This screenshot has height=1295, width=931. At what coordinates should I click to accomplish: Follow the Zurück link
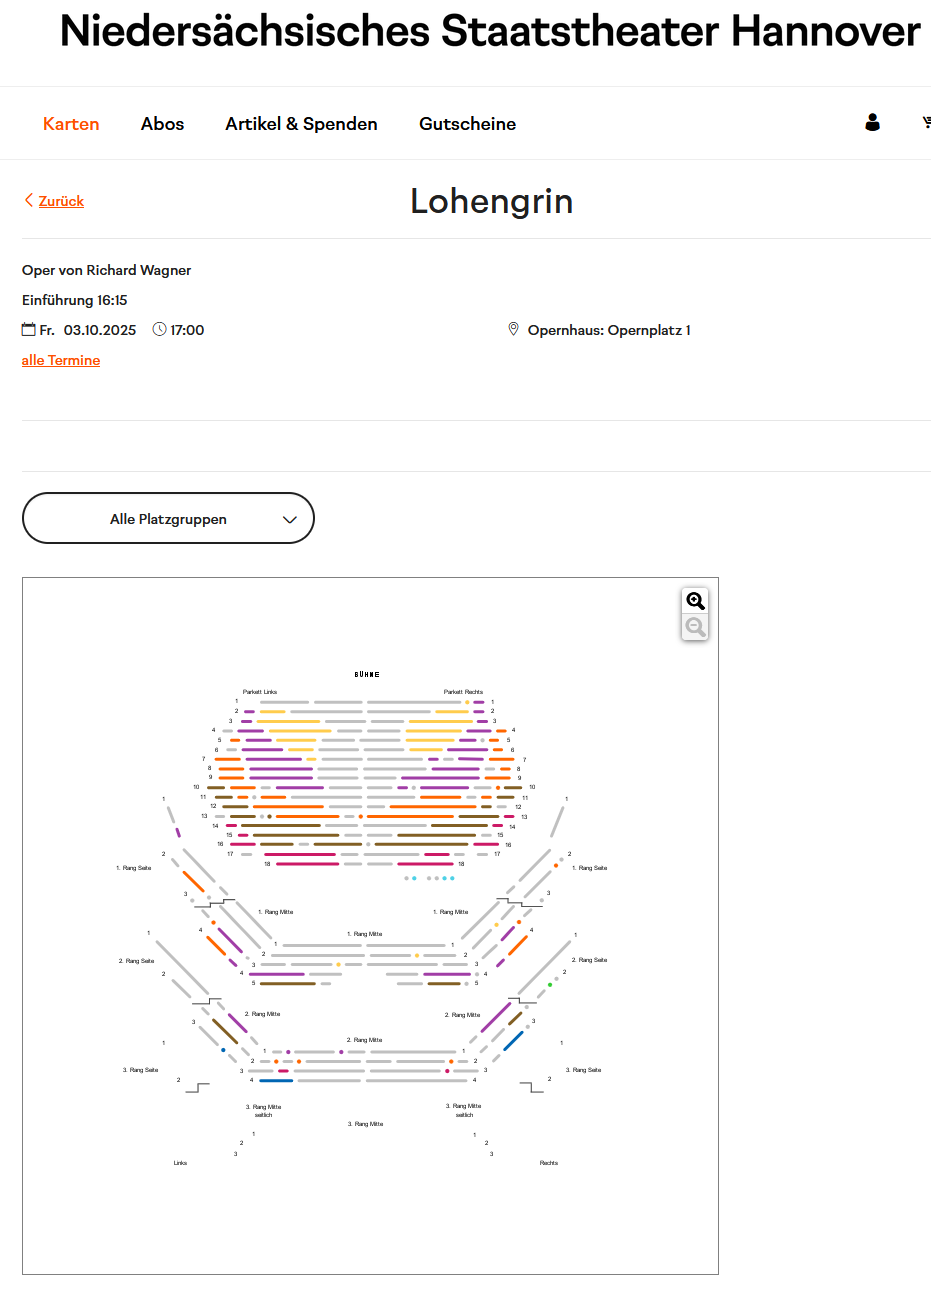click(x=61, y=201)
